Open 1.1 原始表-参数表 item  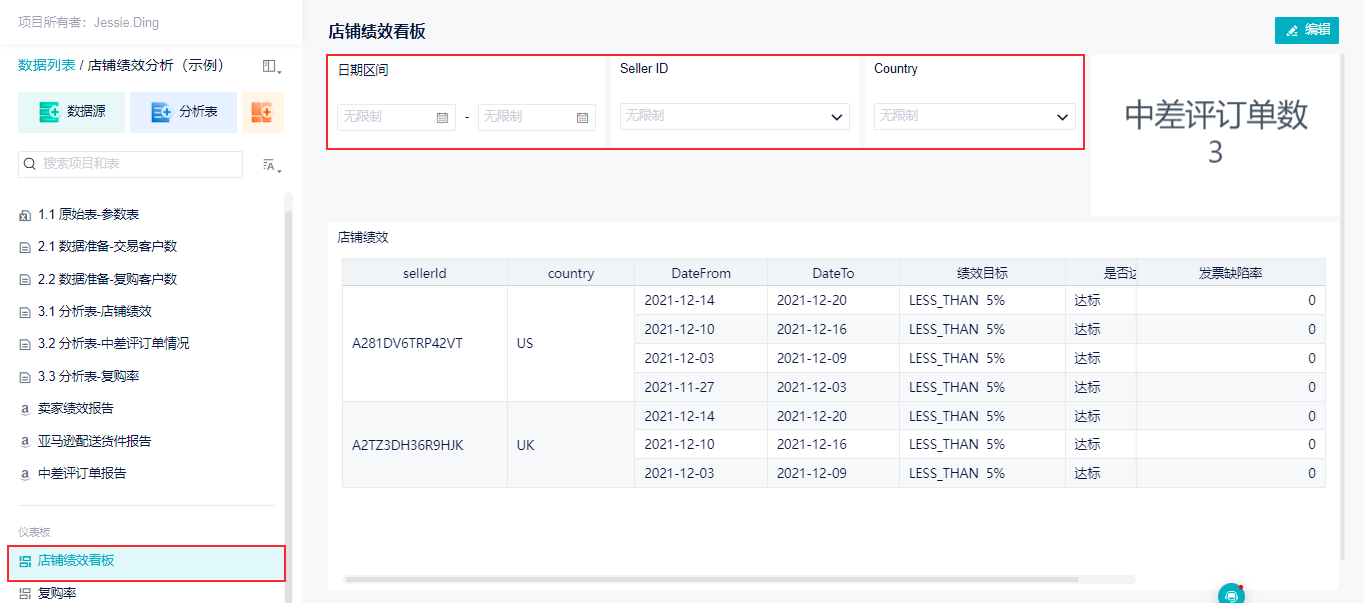(x=88, y=215)
